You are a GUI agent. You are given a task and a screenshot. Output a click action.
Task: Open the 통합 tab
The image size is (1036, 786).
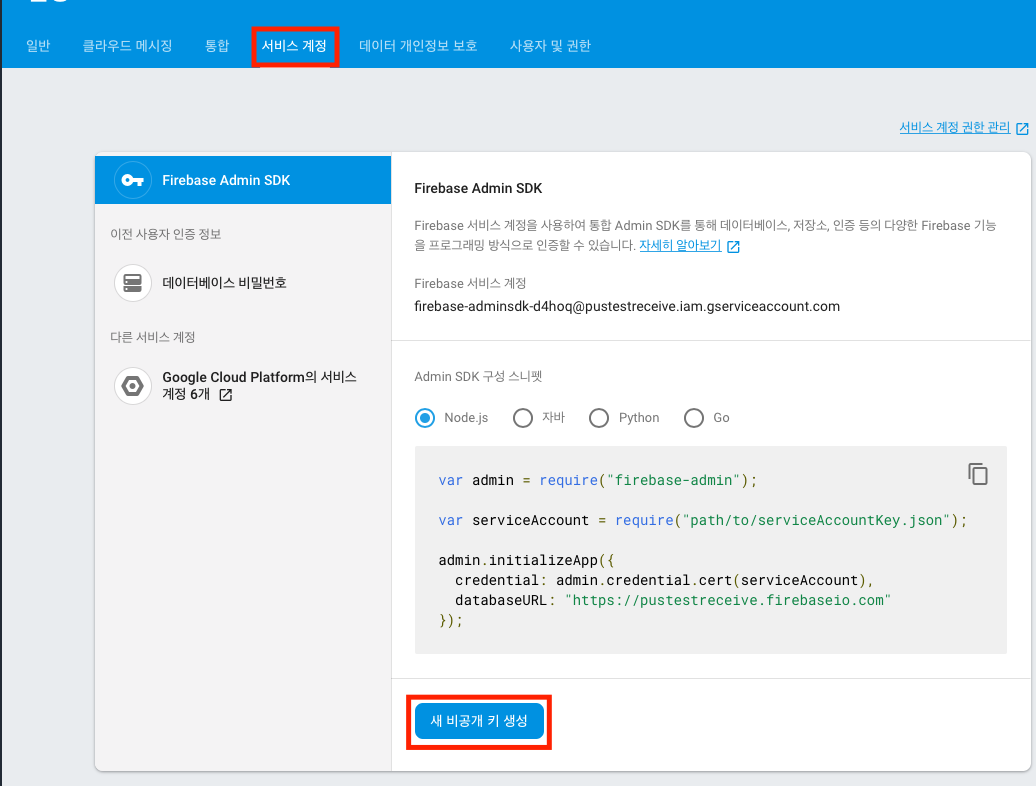click(x=217, y=46)
